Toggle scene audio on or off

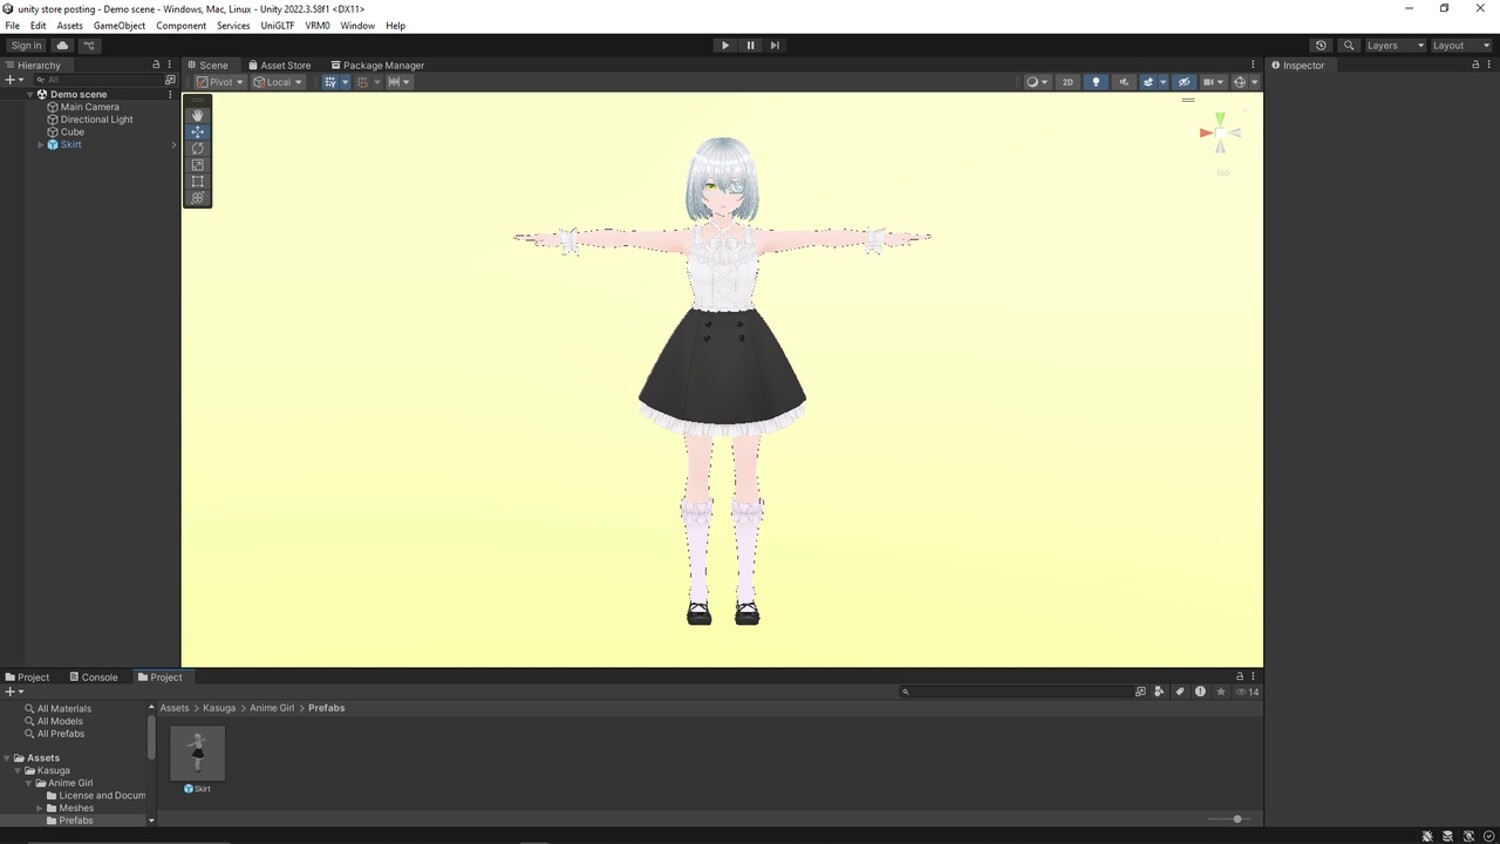click(1124, 82)
